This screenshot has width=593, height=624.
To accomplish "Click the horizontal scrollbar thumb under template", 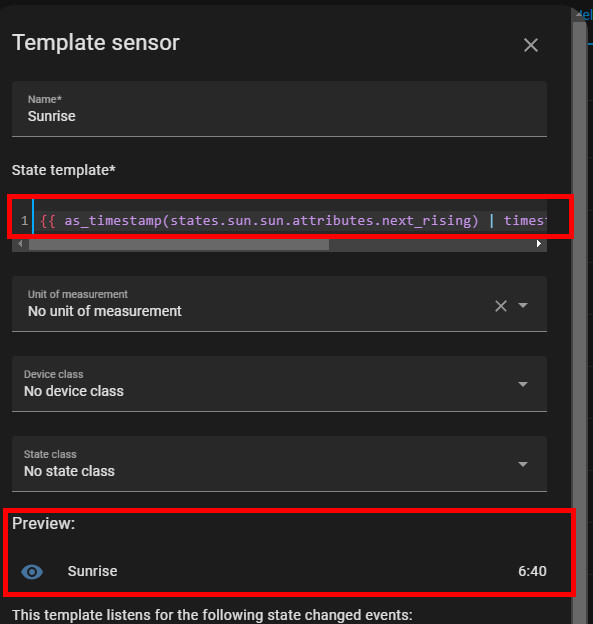I will [179, 245].
